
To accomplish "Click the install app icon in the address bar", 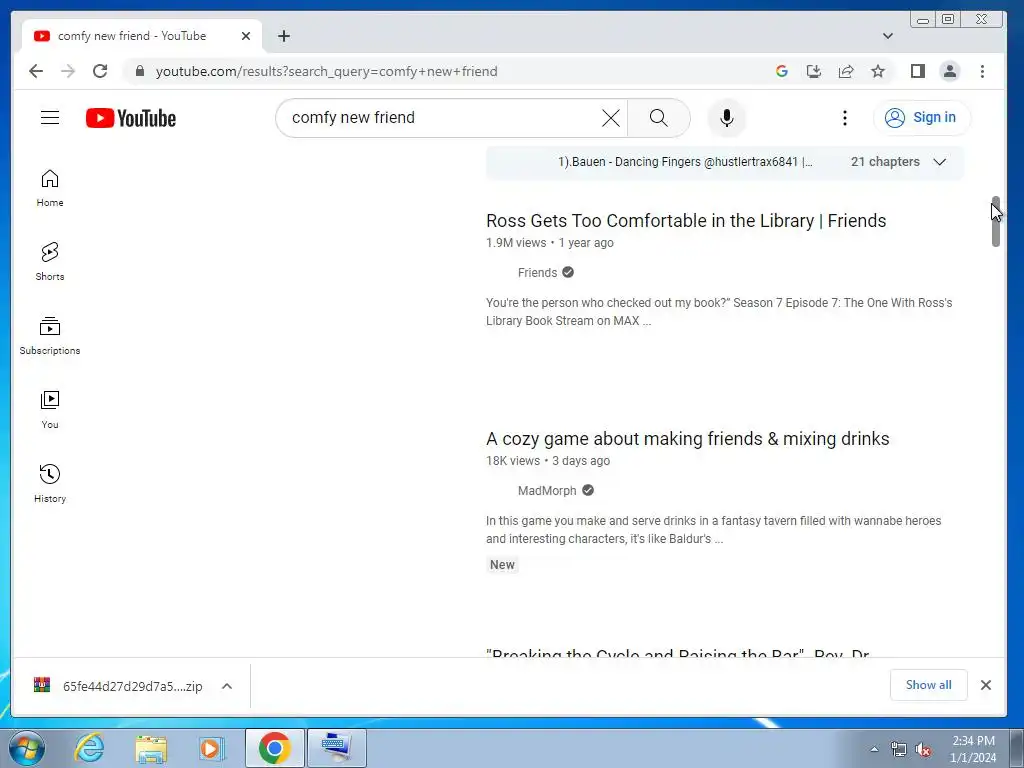I will [814, 71].
